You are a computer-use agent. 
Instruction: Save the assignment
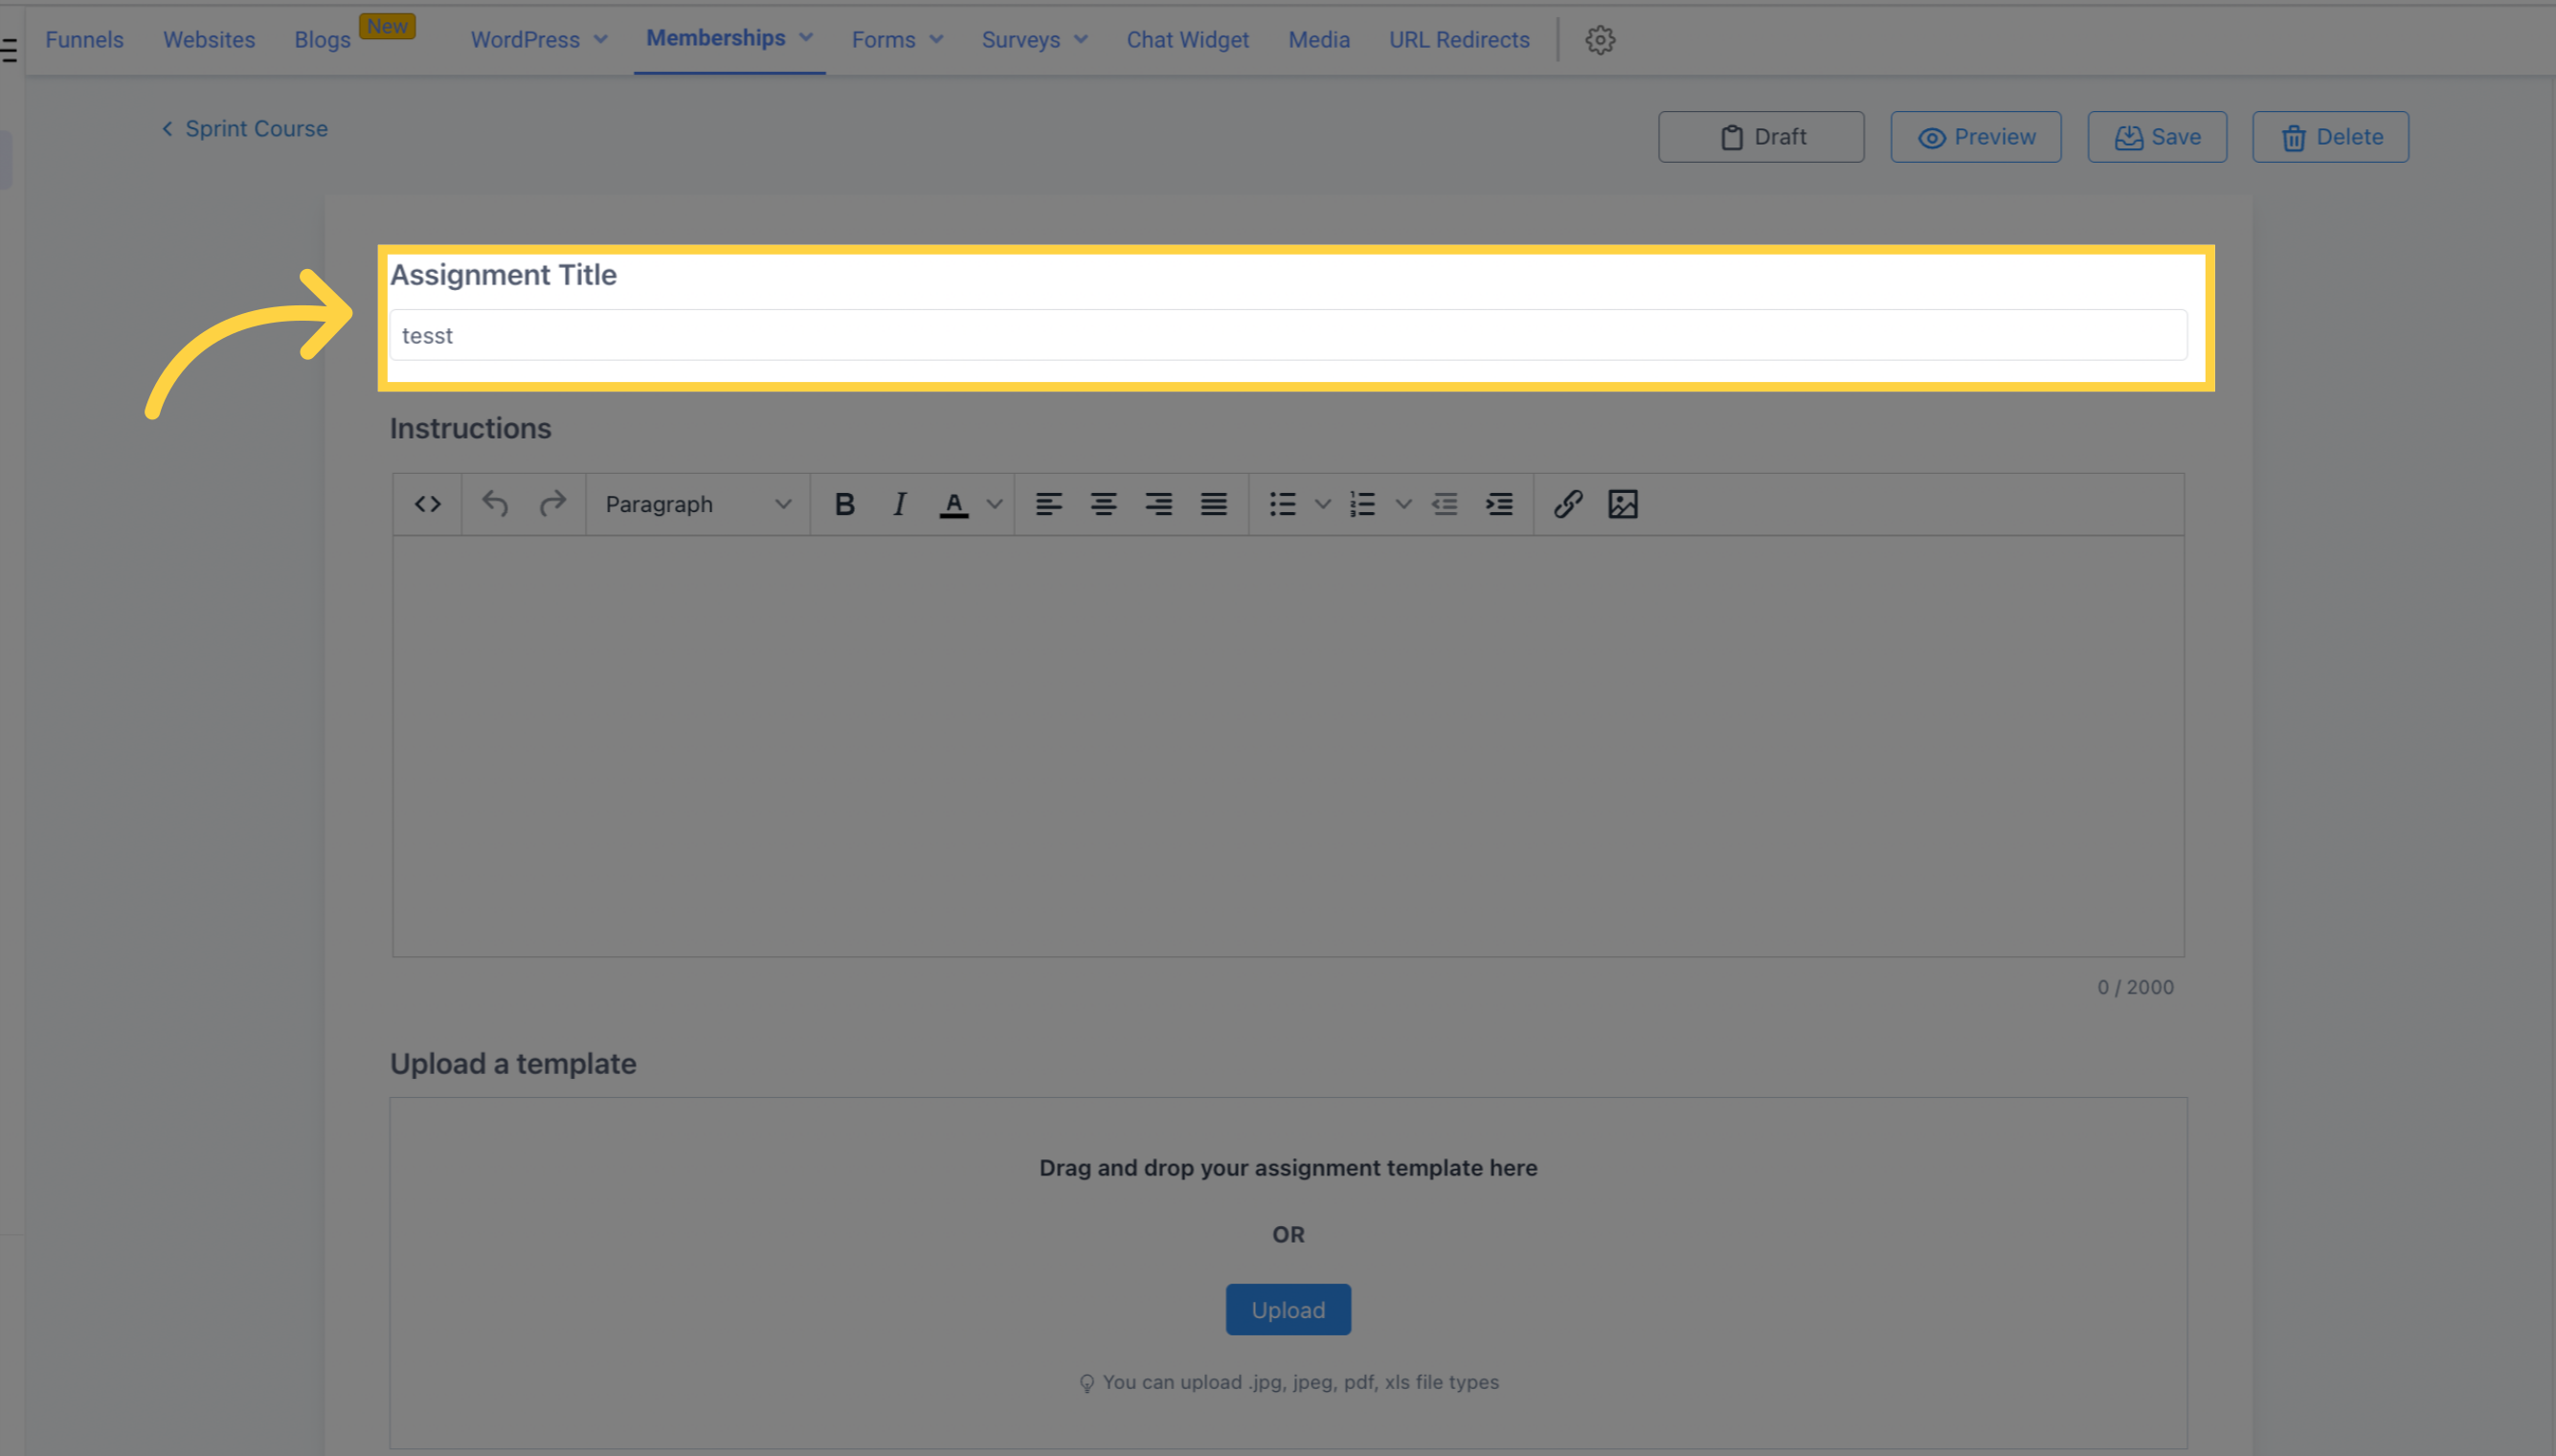pos(2156,137)
